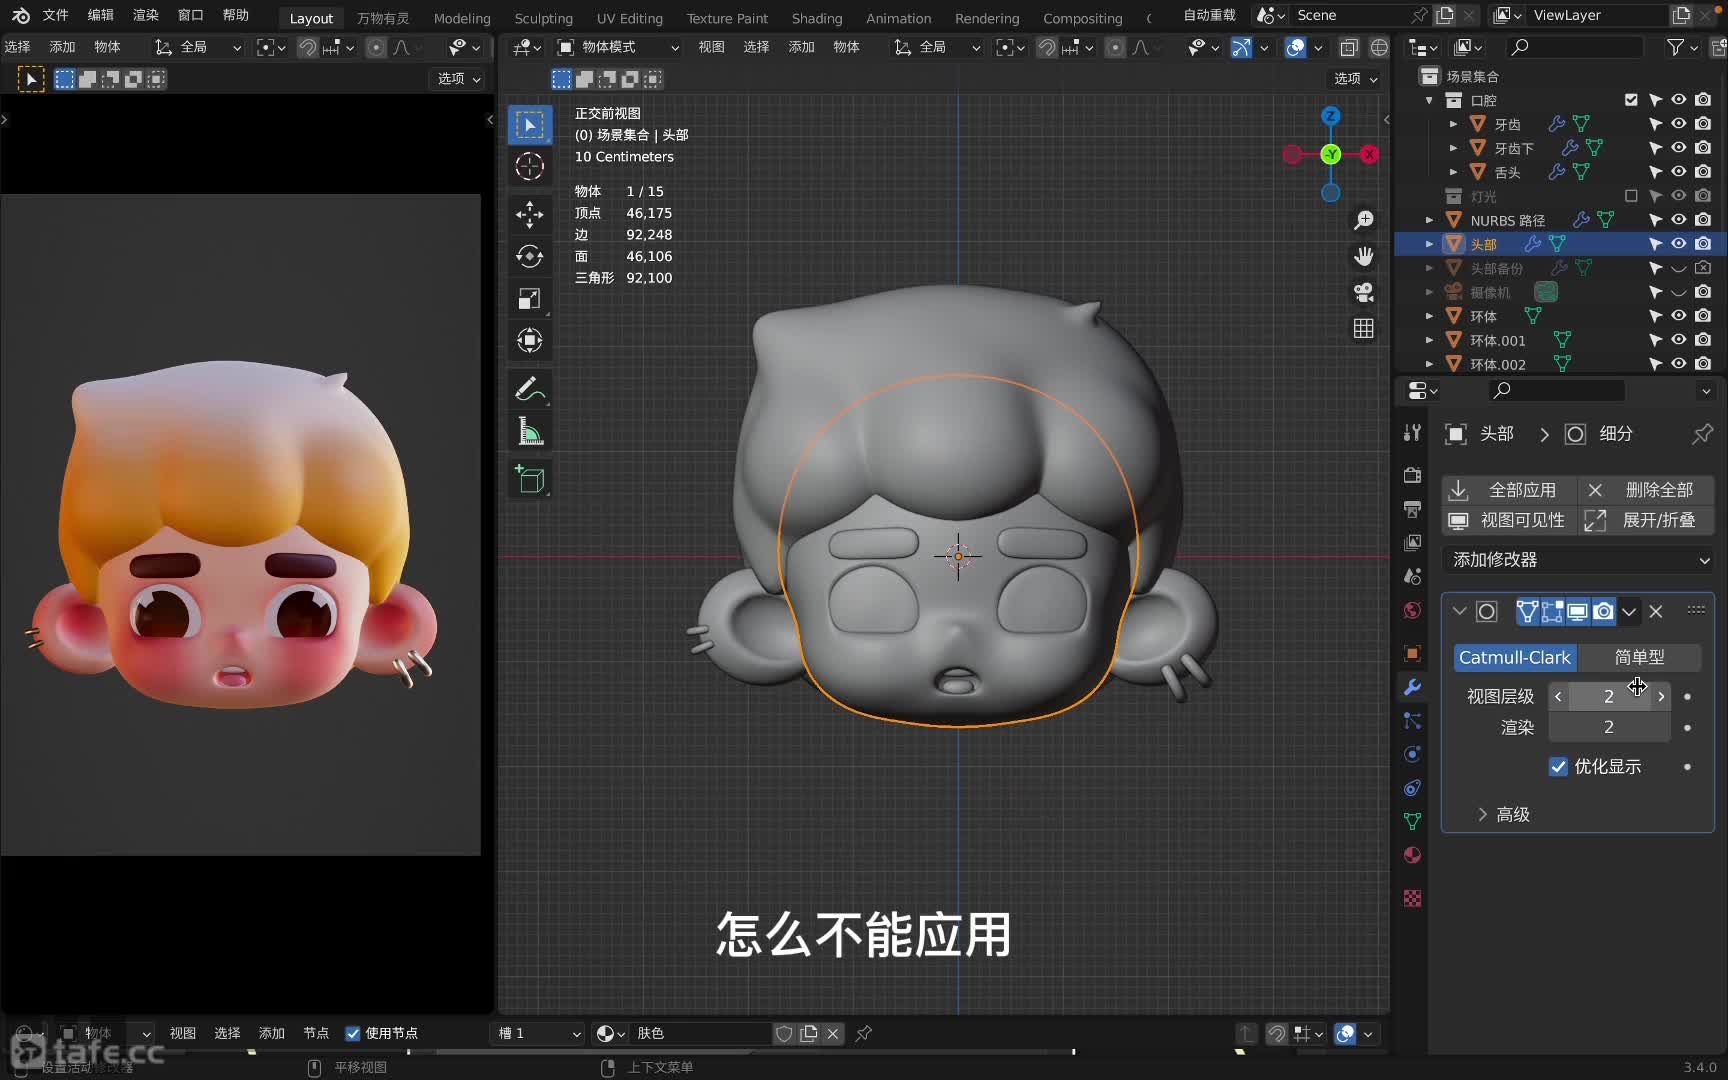Open the 添加修改器 dropdown
The image size is (1728, 1080).
point(1578,560)
